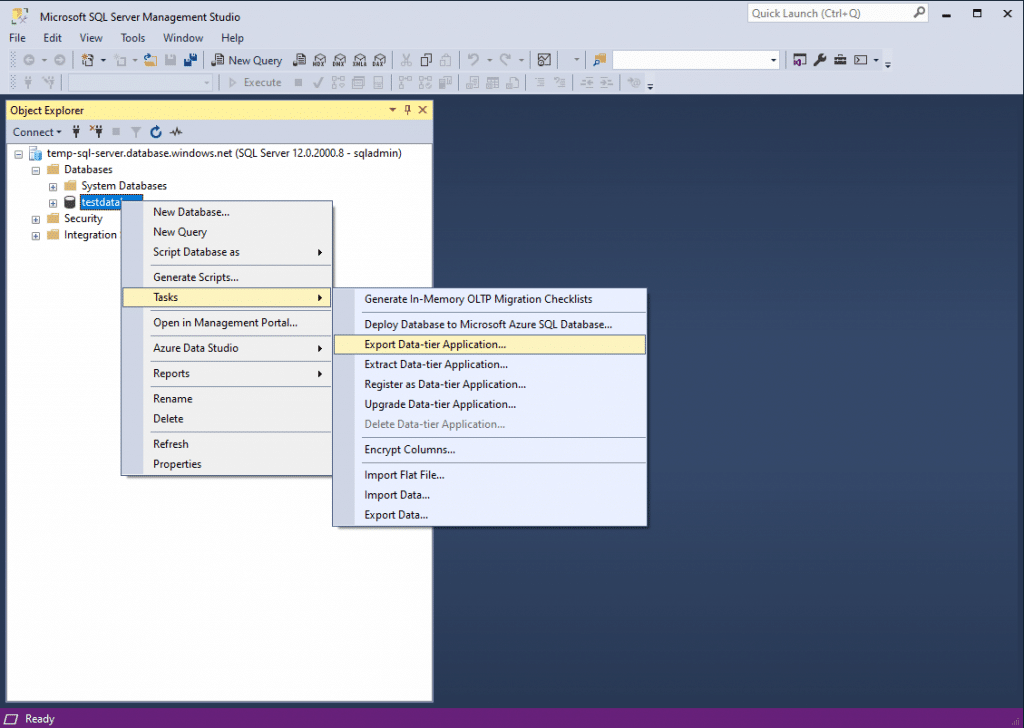Choose Properties from context menu
1024x728 pixels.
click(227, 464)
